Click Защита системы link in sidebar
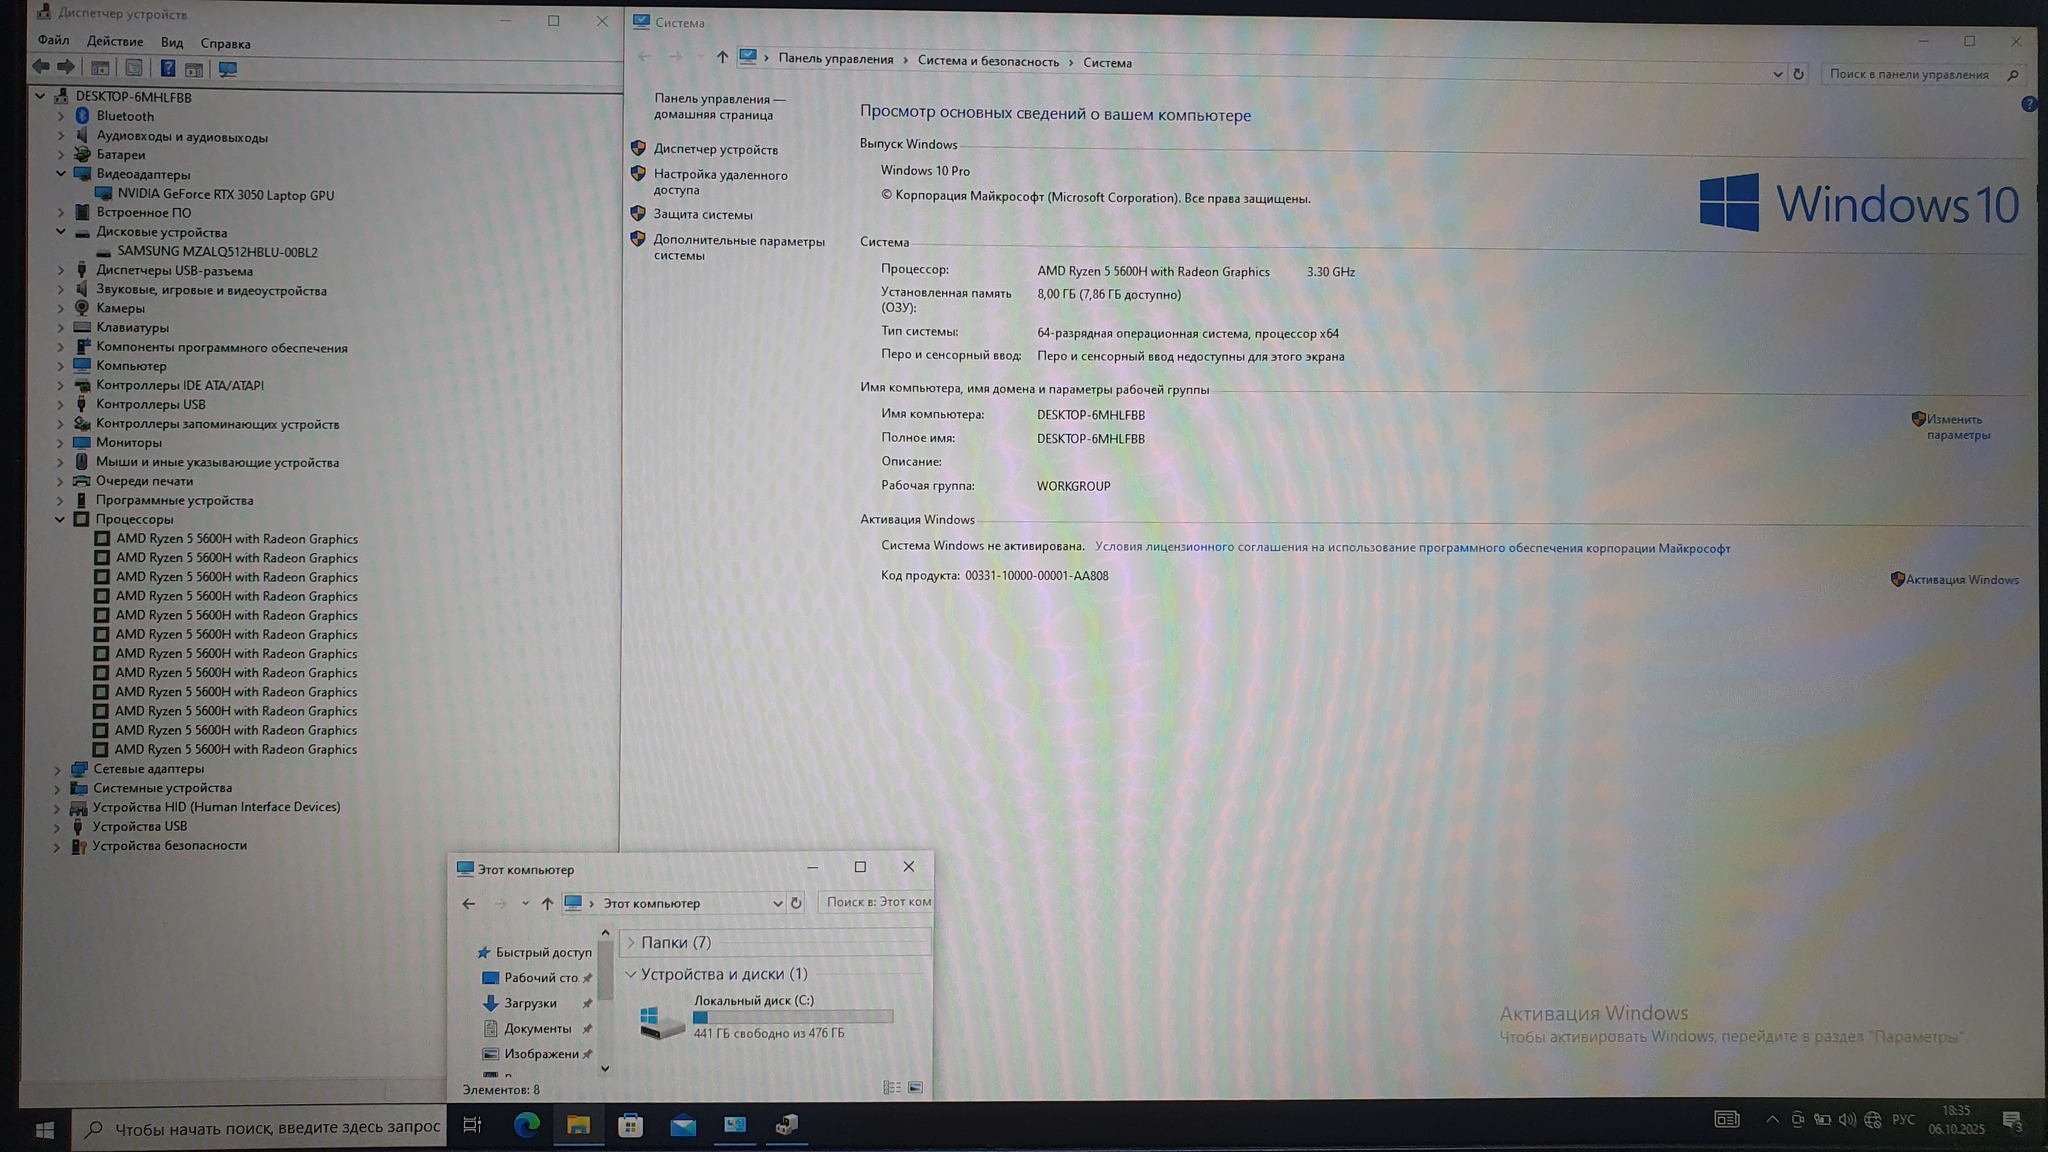 pyautogui.click(x=702, y=214)
